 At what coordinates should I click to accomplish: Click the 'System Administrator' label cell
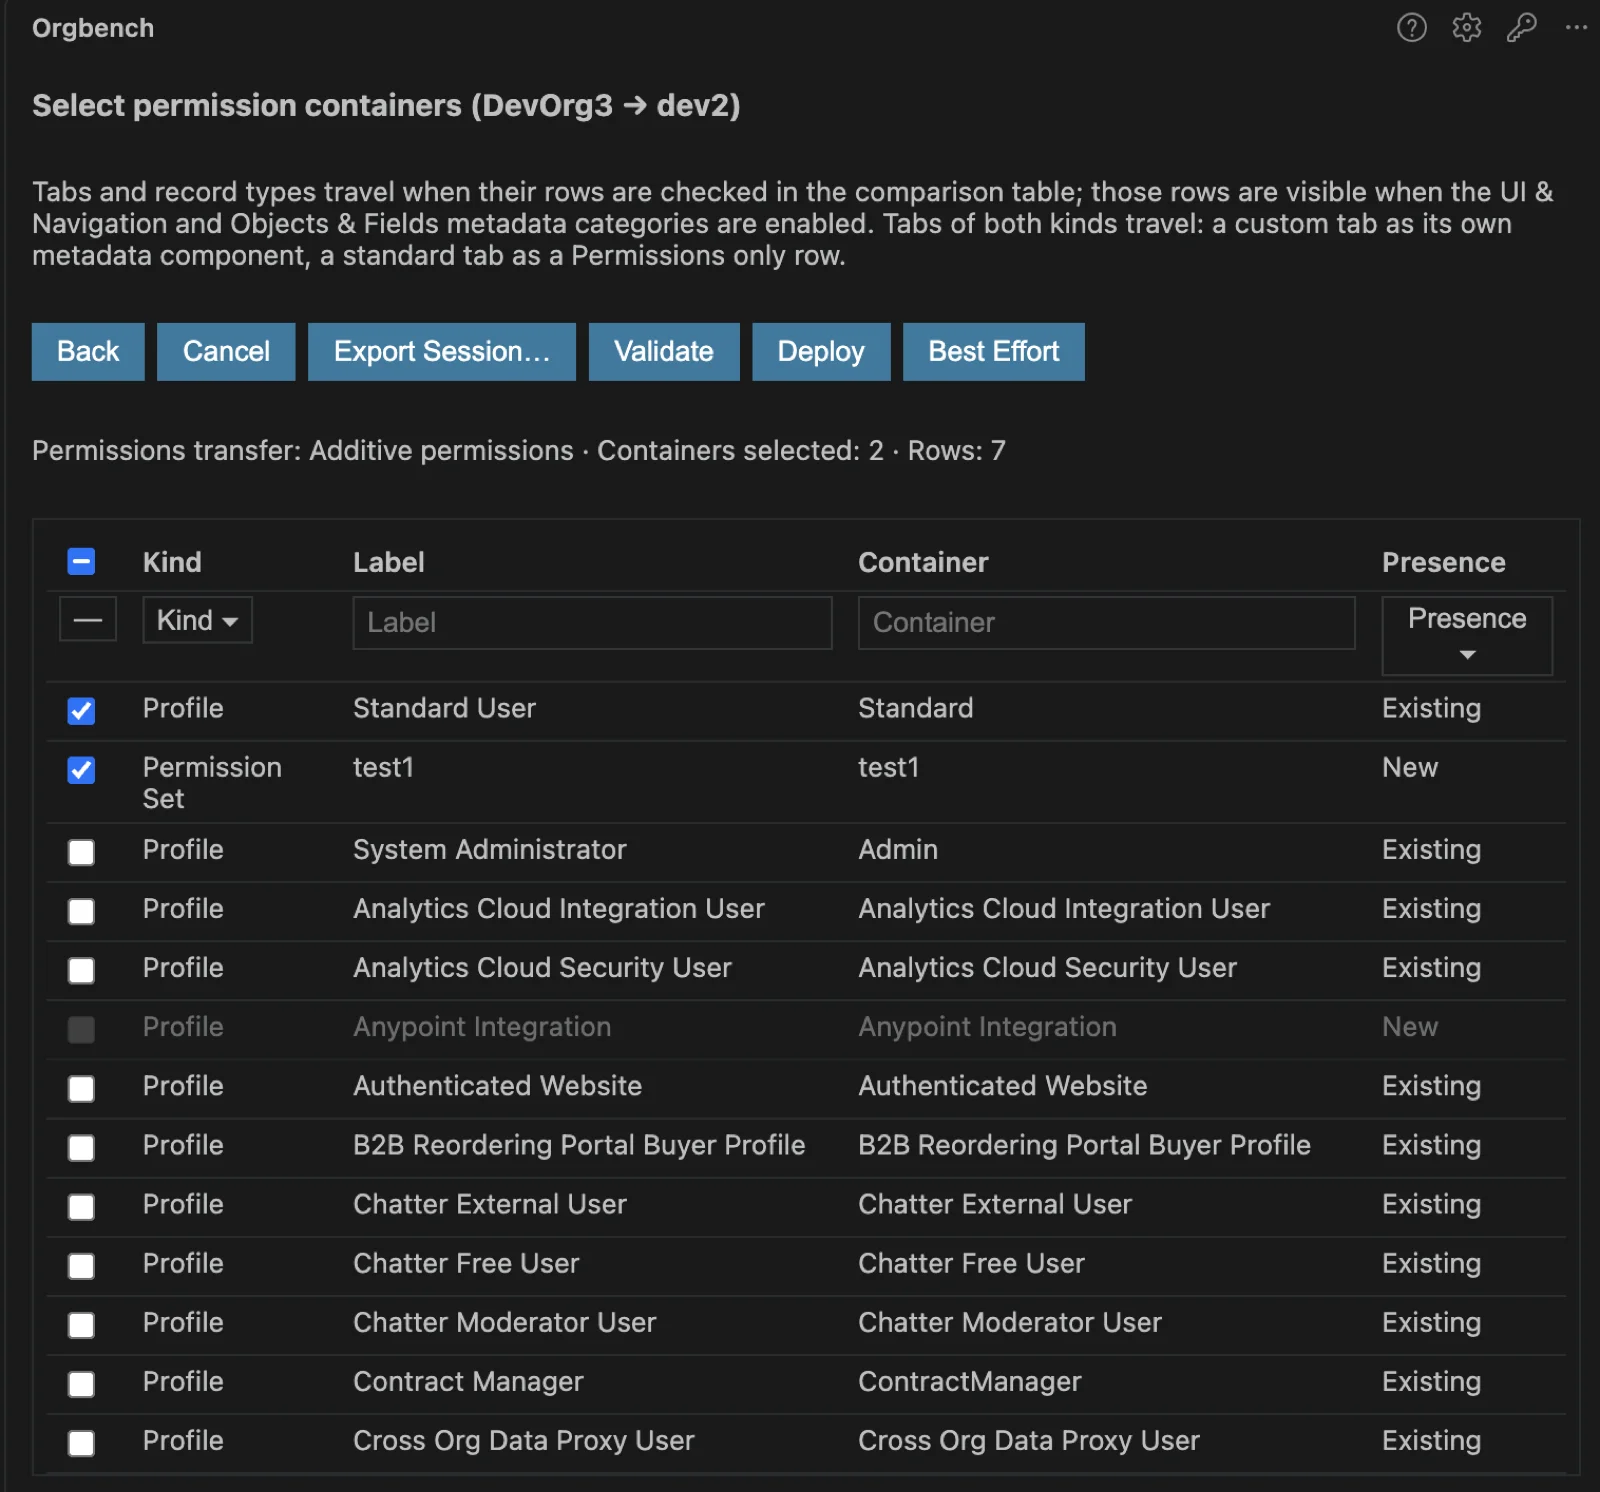490,849
